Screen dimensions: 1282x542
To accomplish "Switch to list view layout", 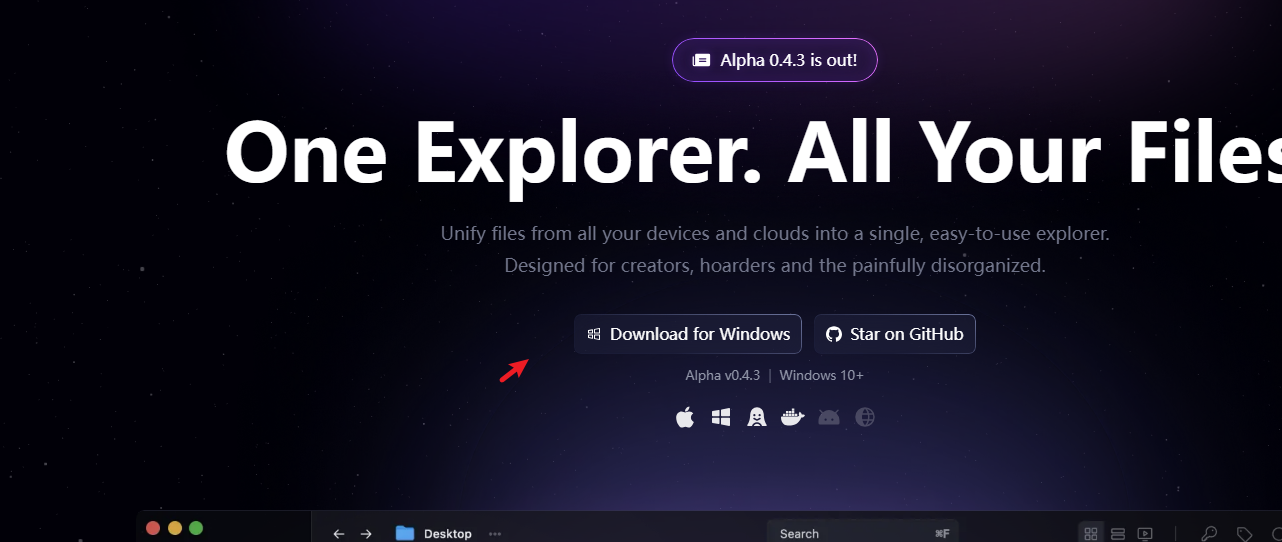I will pos(1119,534).
